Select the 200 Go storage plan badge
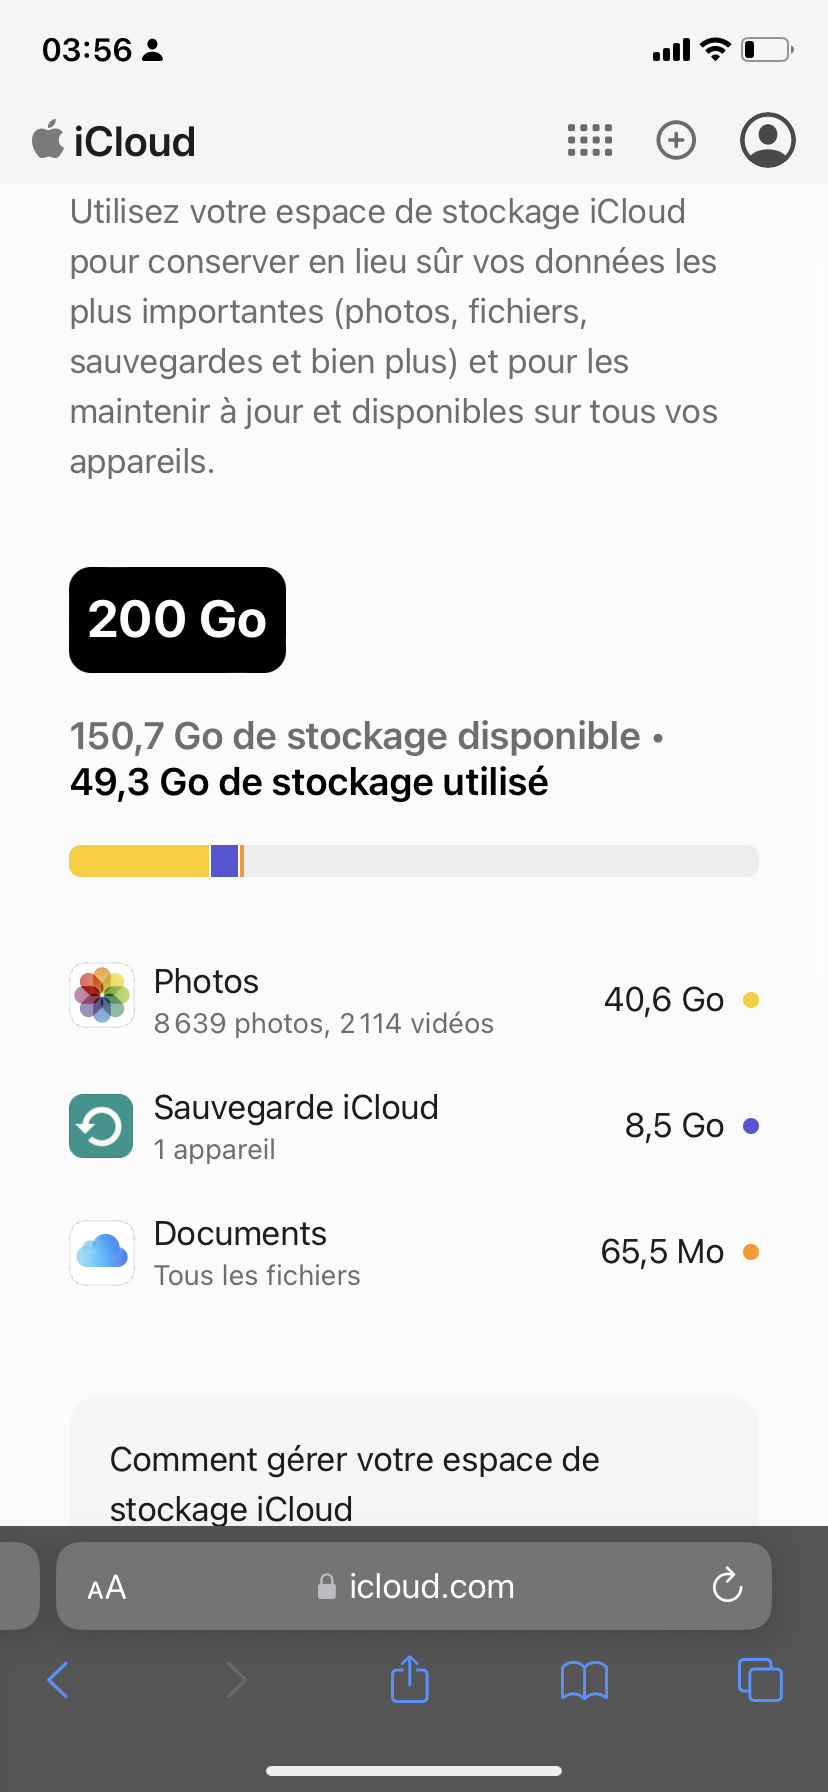 178,620
